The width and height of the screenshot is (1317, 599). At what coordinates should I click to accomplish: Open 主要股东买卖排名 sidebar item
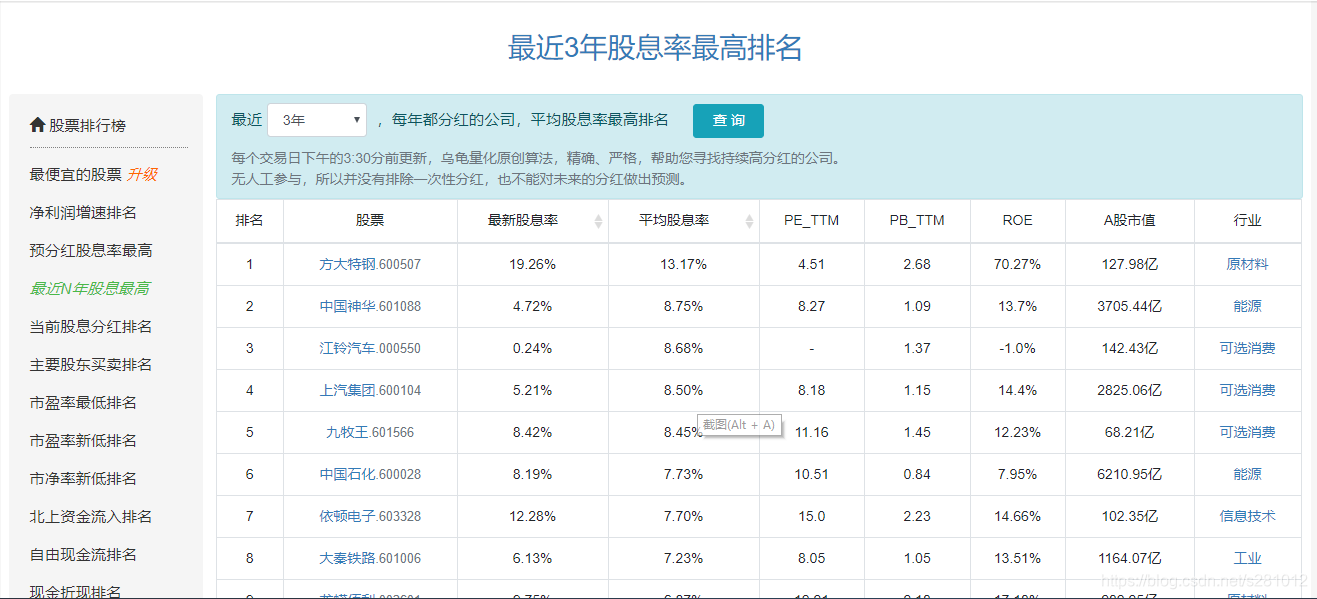coord(91,364)
